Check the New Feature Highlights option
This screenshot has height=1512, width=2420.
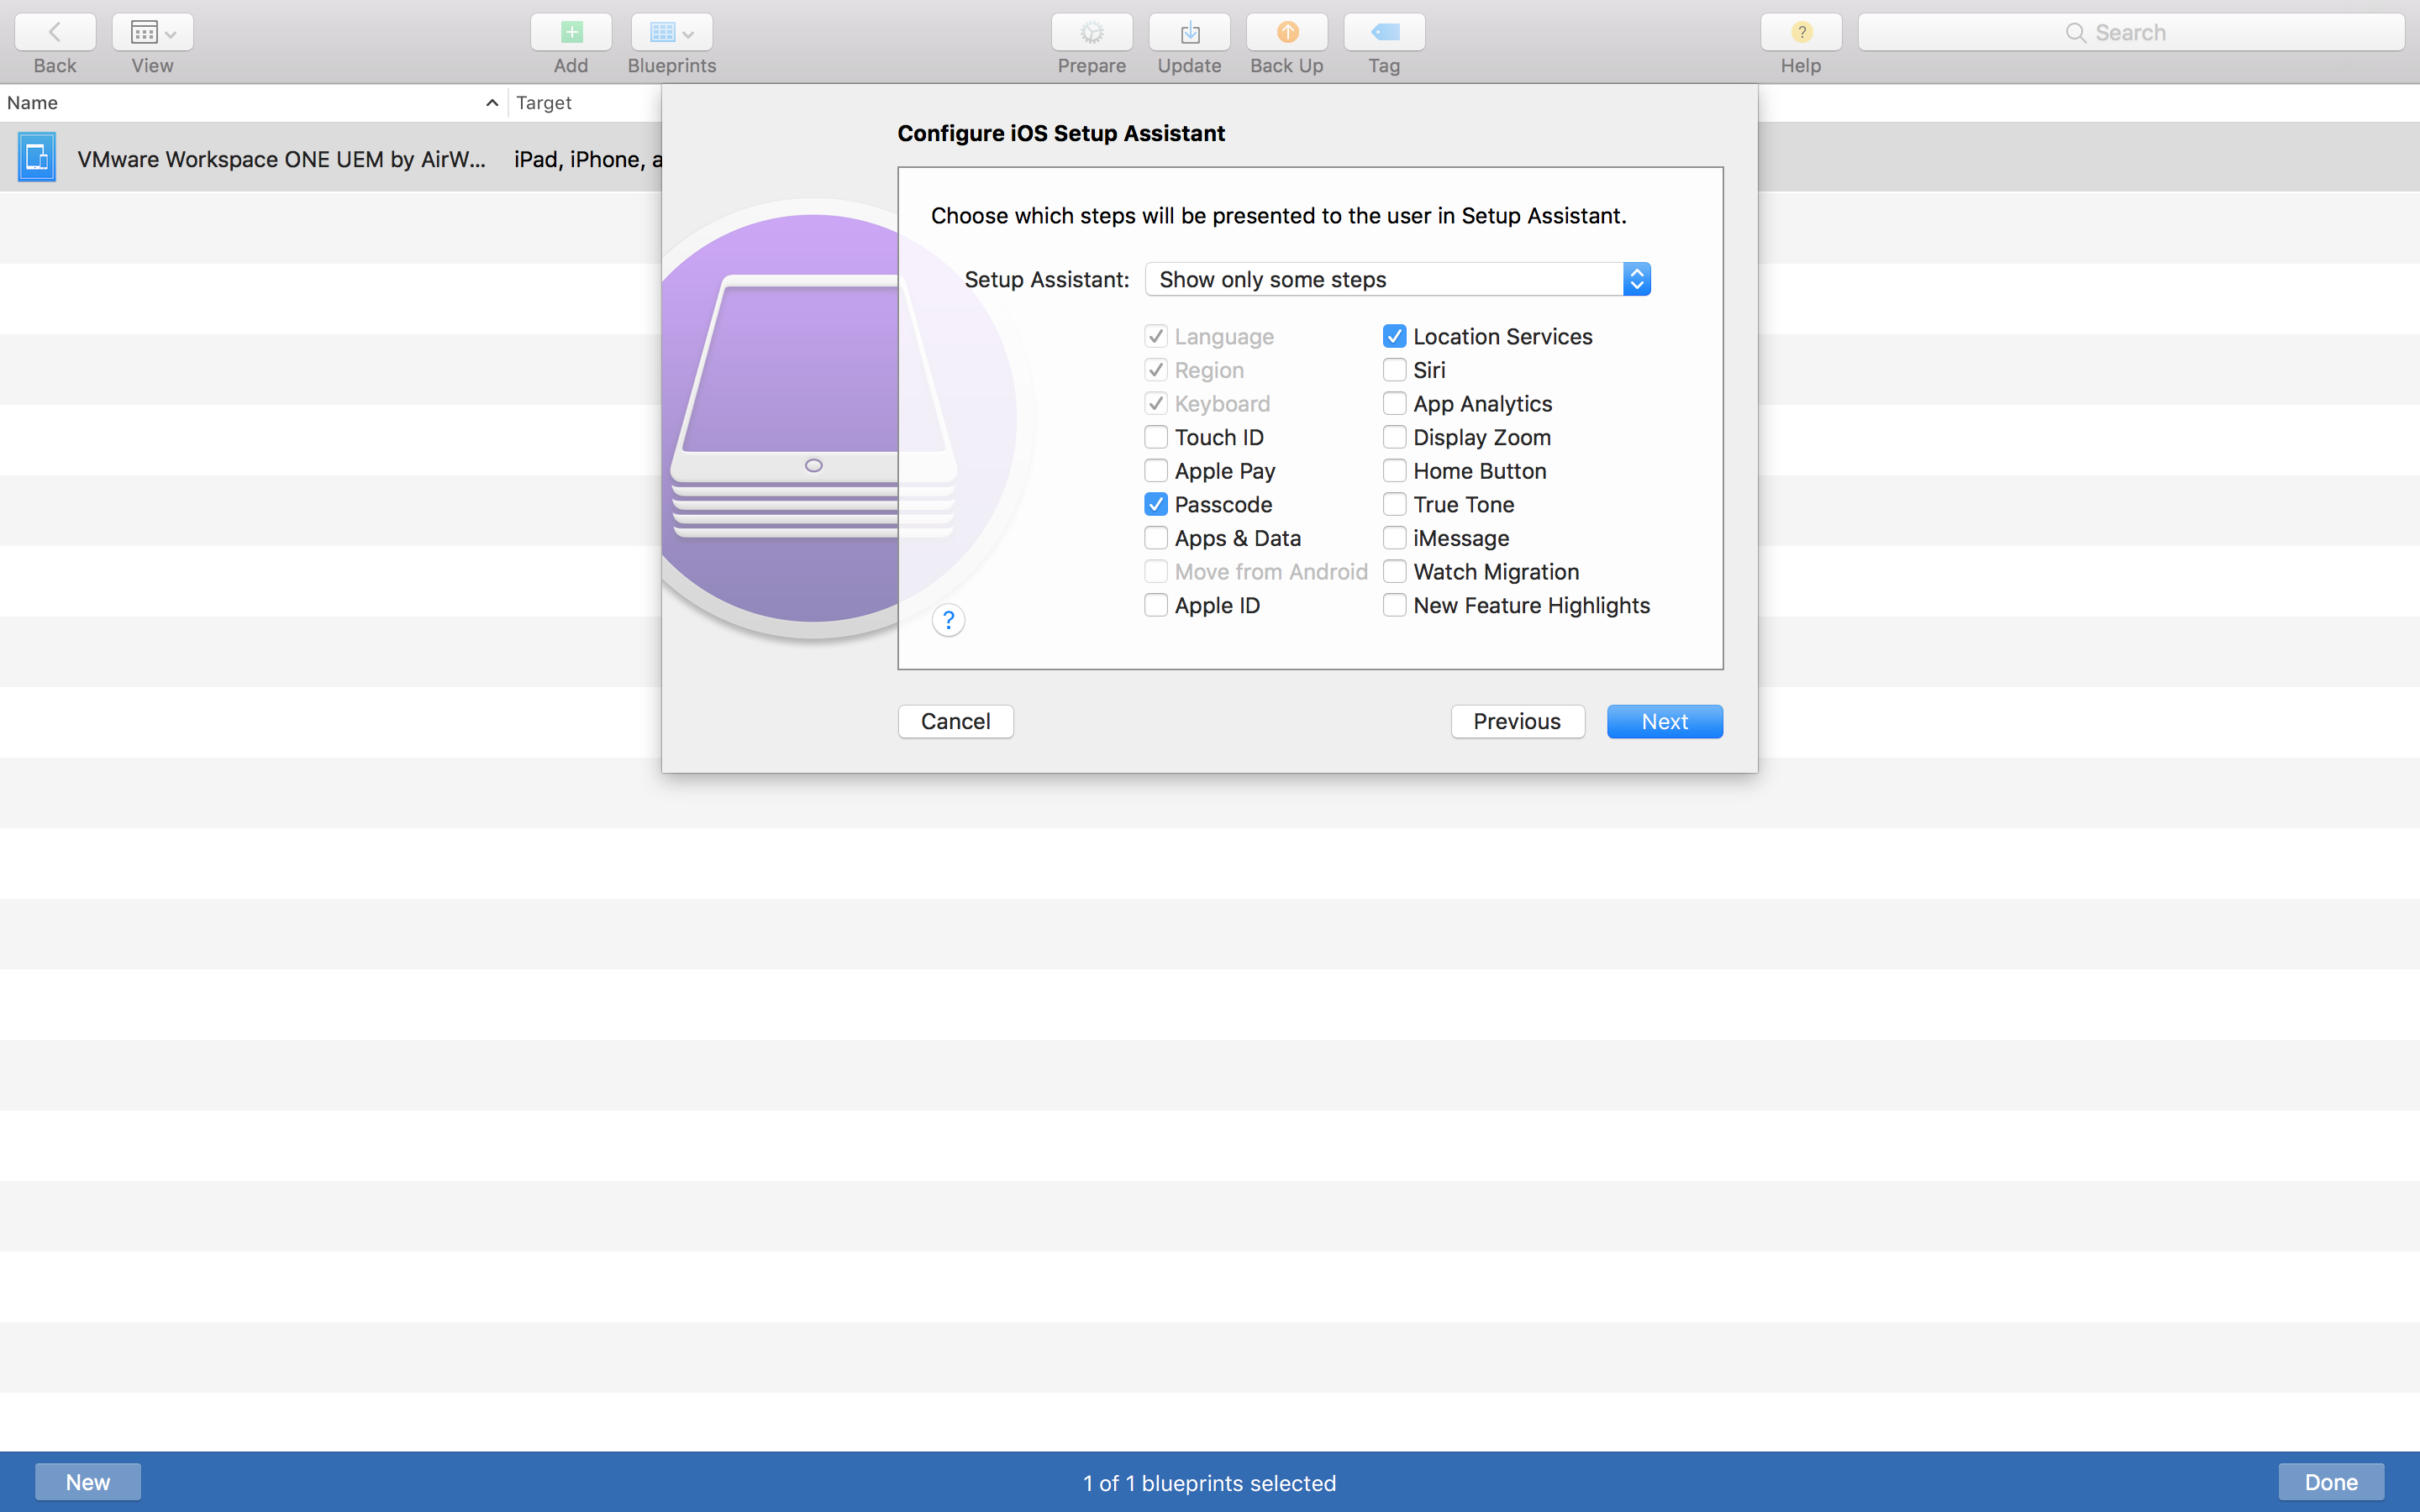(x=1394, y=605)
